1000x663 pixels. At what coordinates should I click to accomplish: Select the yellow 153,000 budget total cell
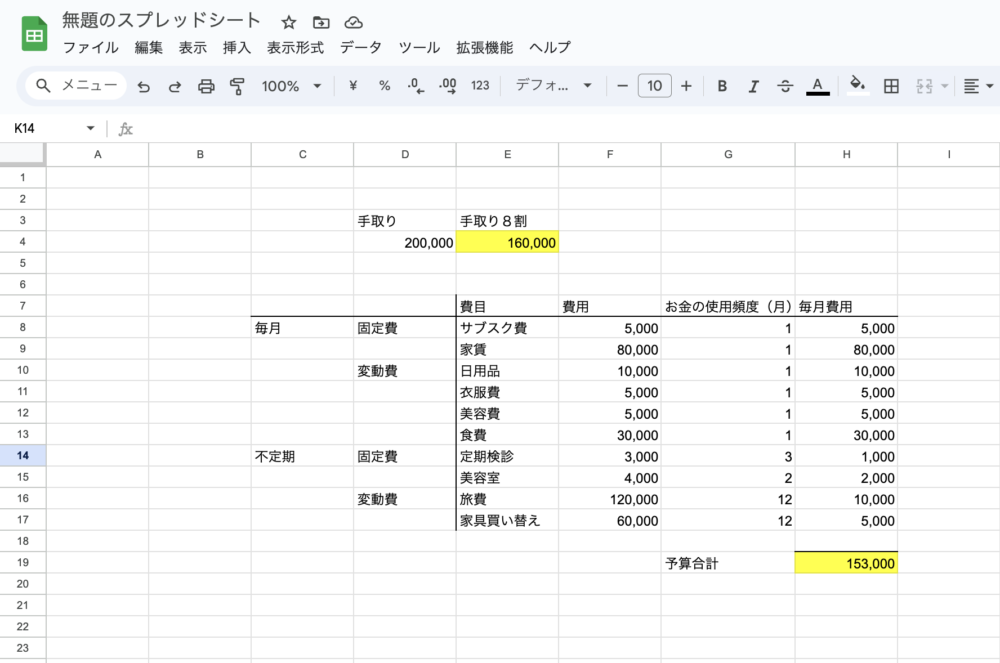pos(846,563)
